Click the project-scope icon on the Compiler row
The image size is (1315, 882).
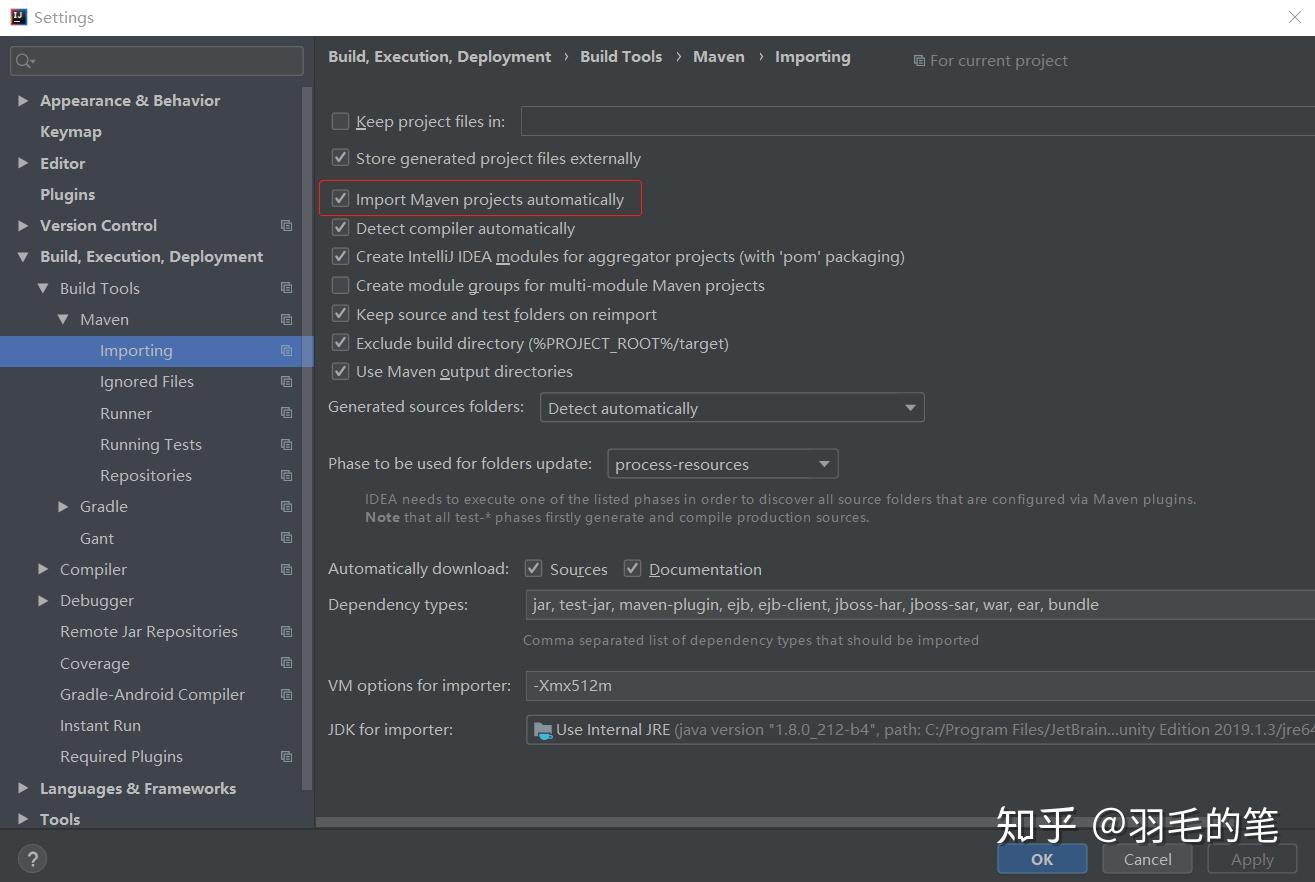coord(287,570)
